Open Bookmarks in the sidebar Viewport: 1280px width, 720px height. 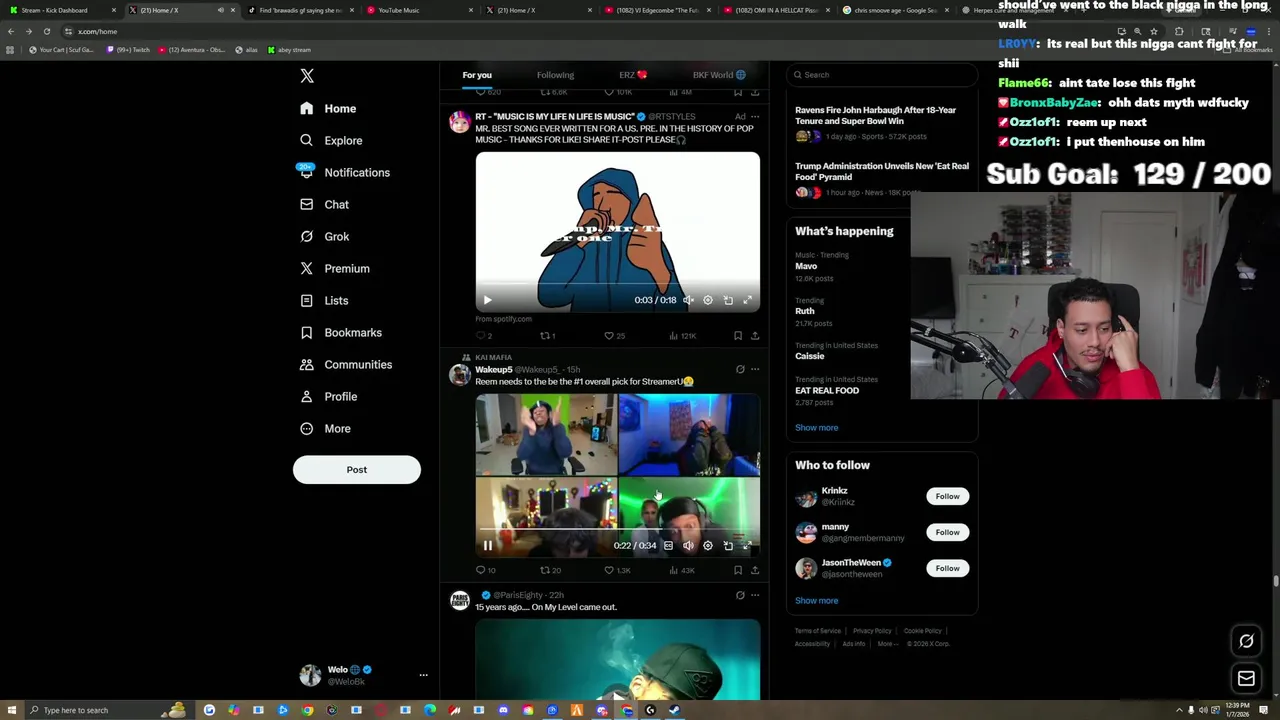pyautogui.click(x=341, y=332)
